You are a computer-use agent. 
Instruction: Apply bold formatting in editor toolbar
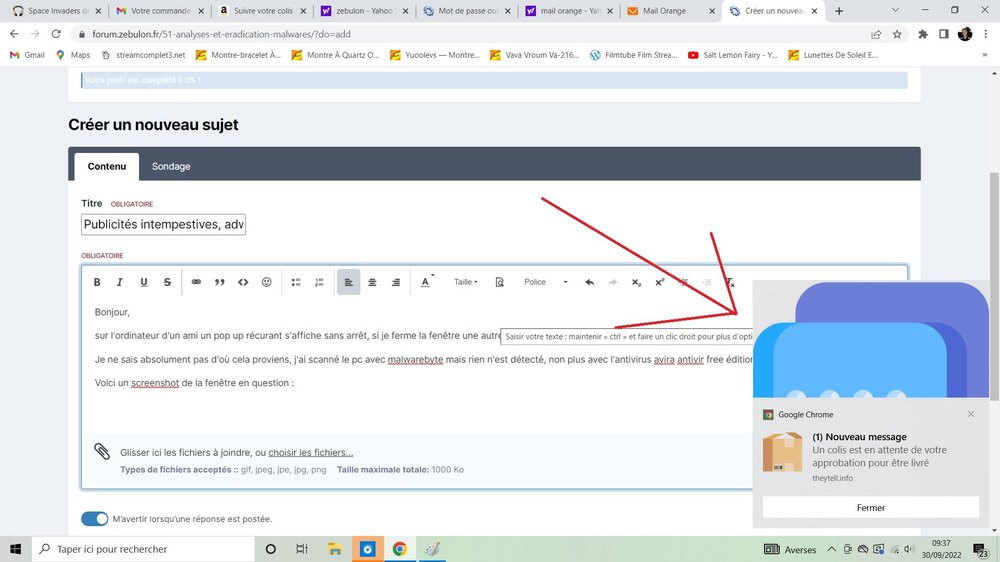click(x=97, y=282)
